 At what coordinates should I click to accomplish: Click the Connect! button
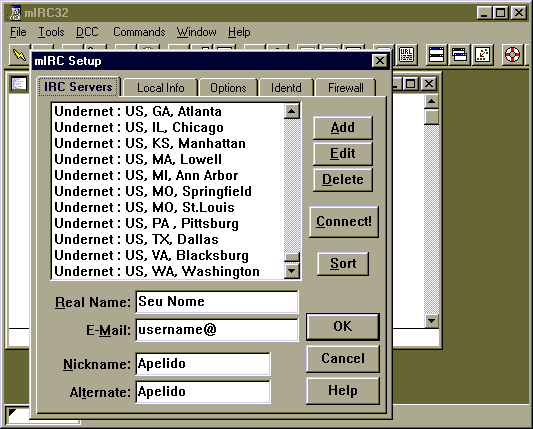(x=344, y=222)
